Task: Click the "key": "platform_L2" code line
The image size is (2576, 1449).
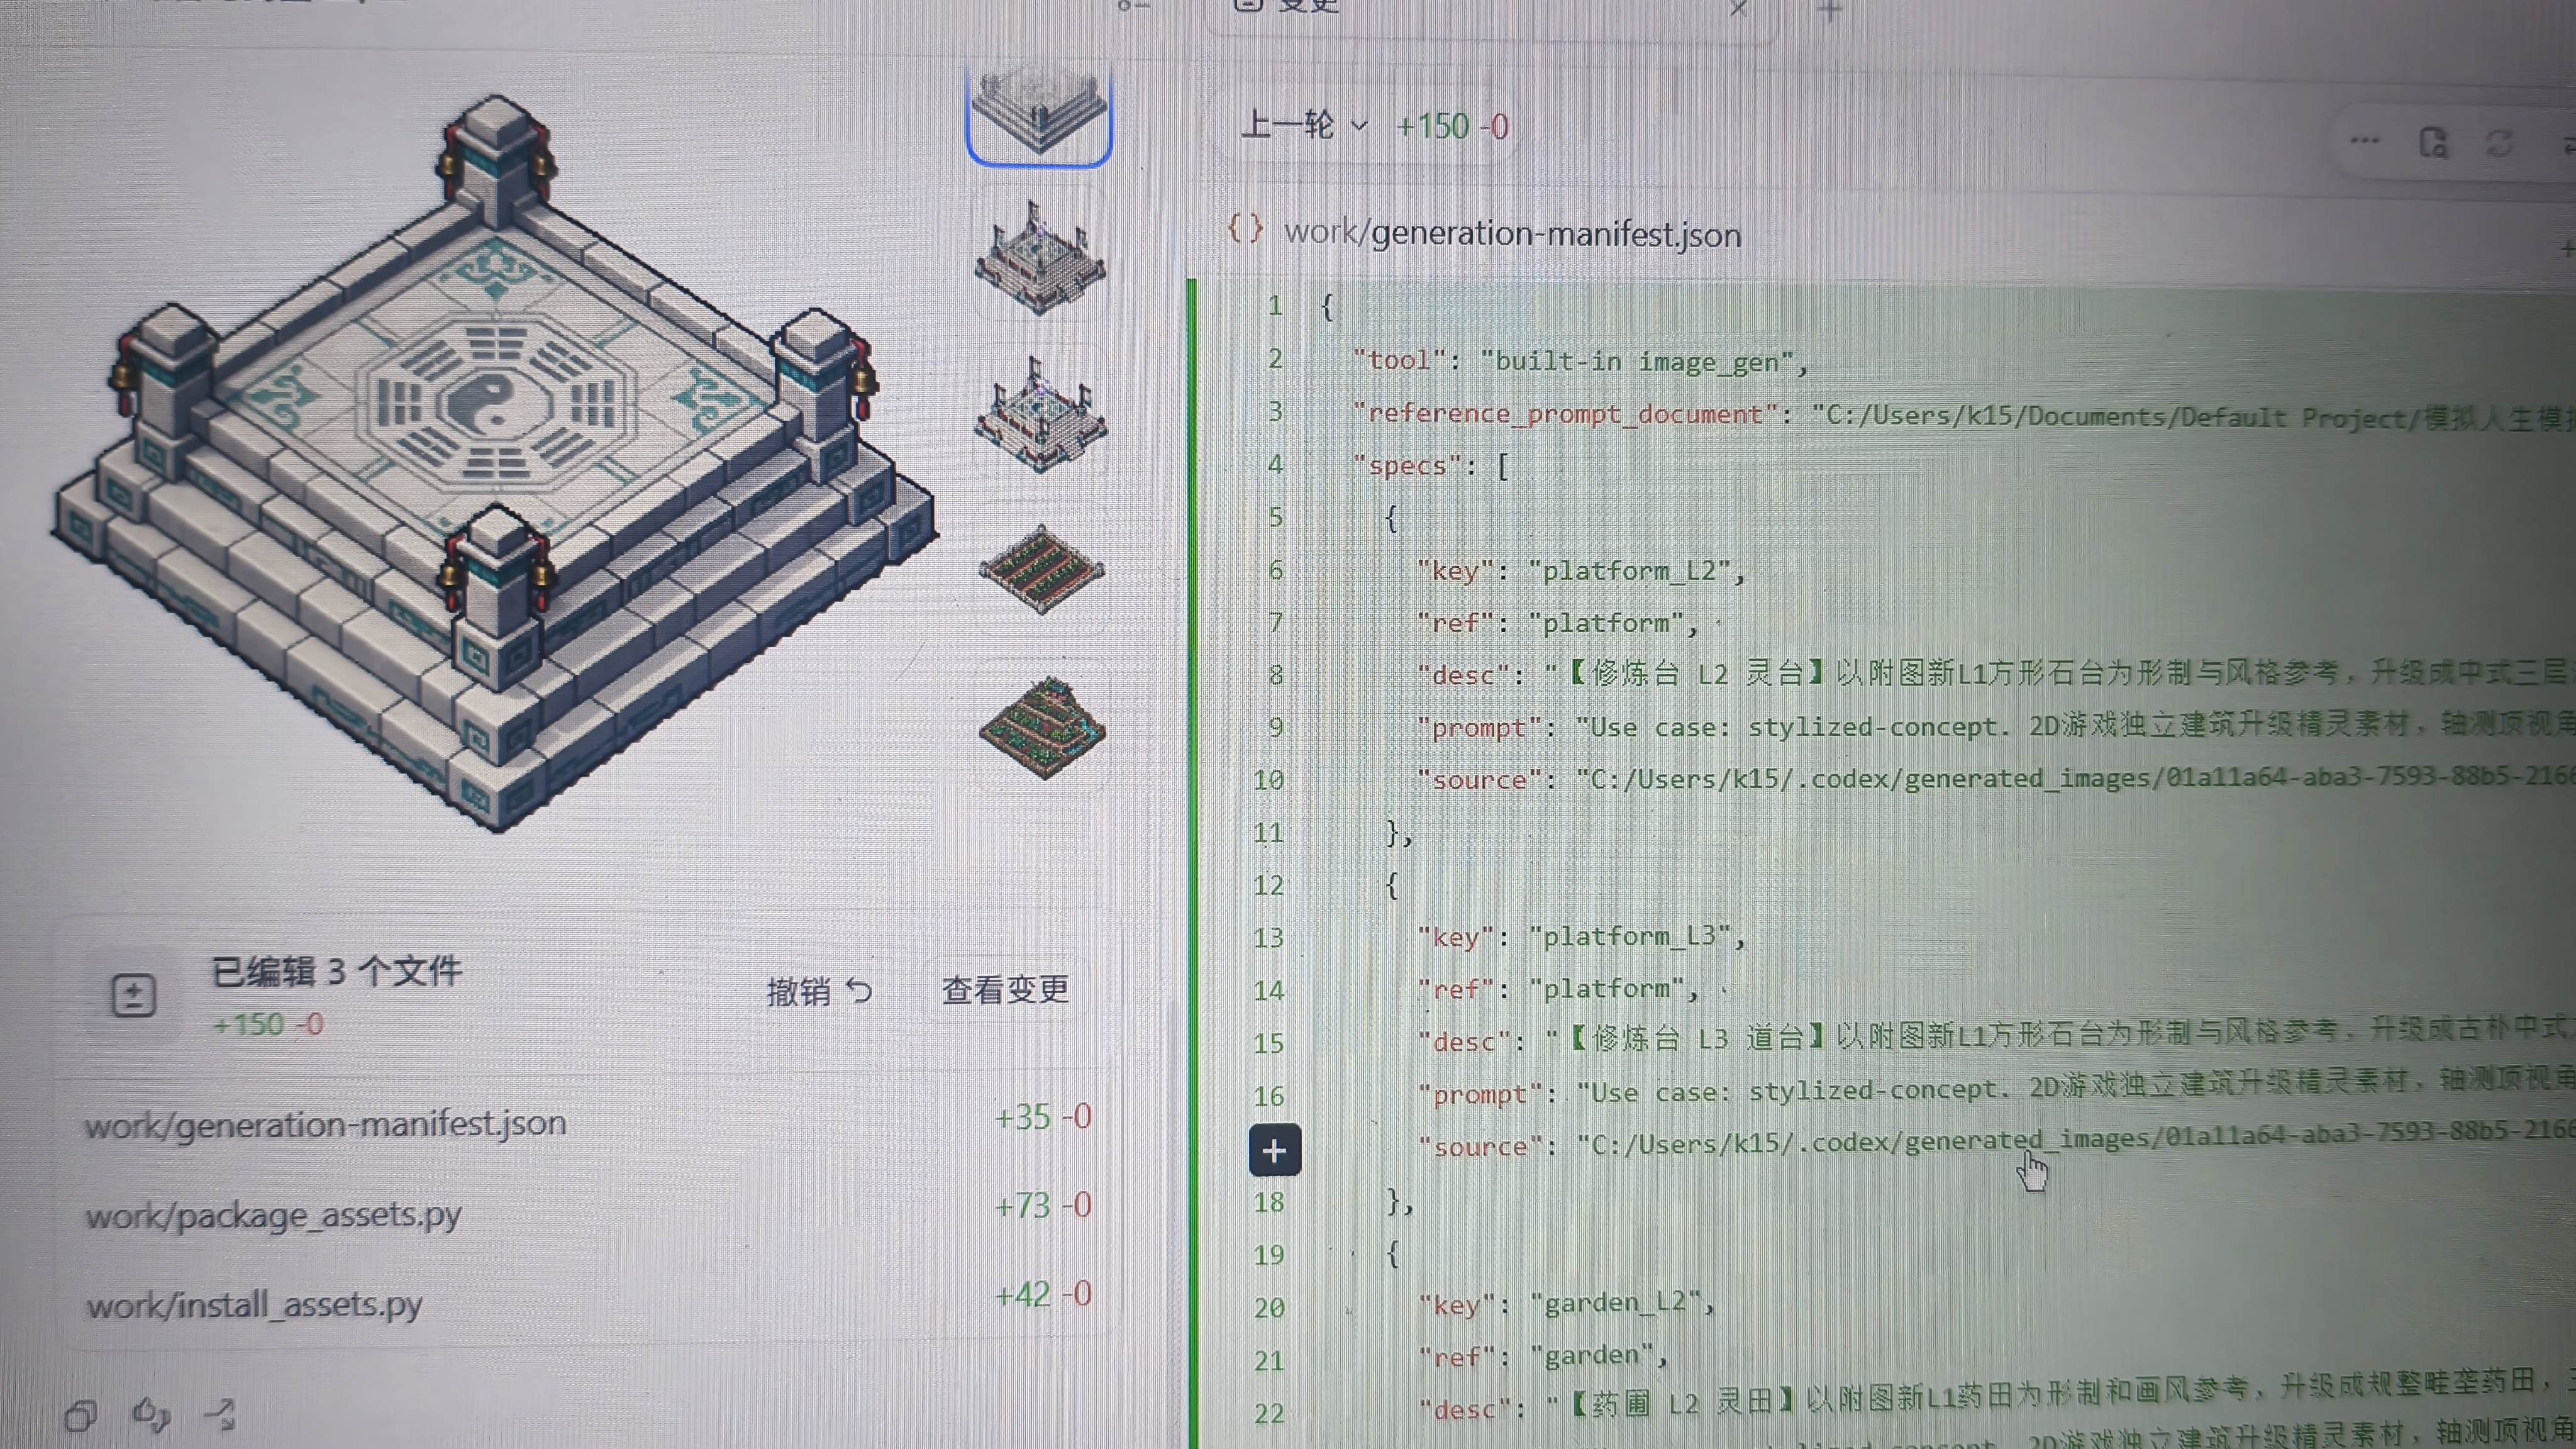Action: 1581,571
